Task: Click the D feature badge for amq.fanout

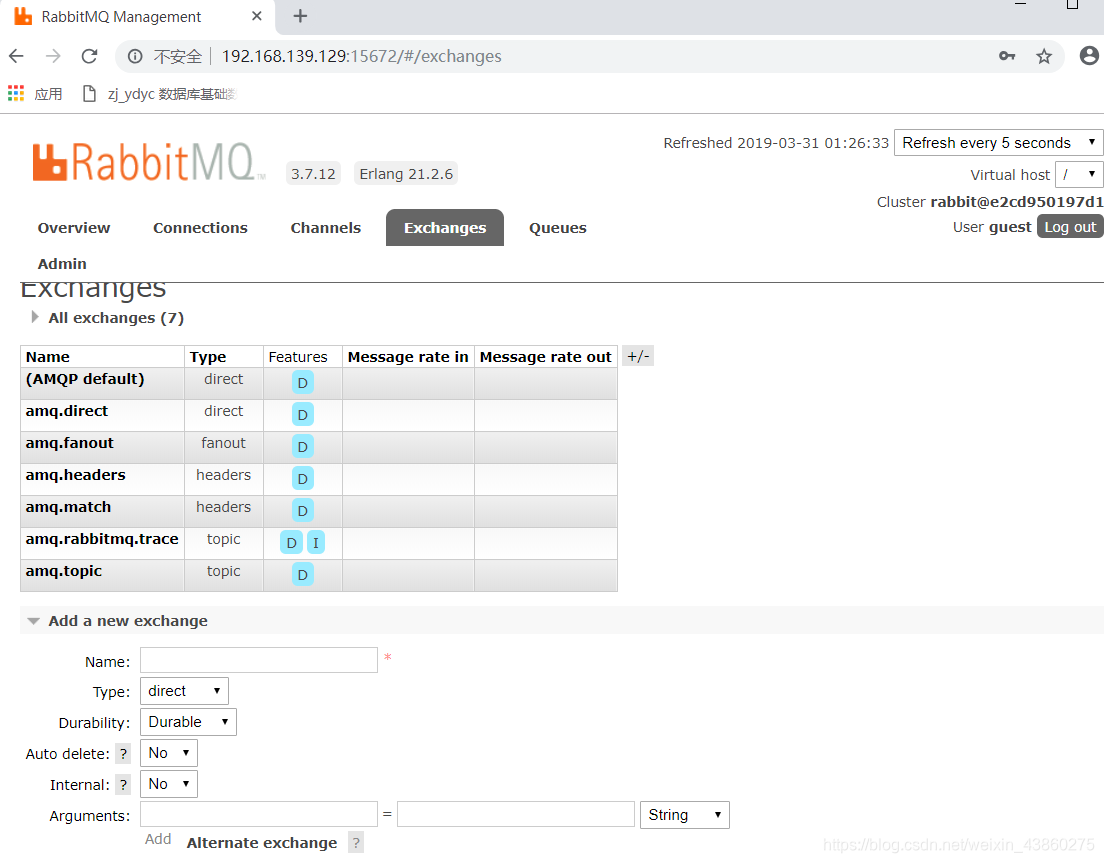Action: click(303, 447)
